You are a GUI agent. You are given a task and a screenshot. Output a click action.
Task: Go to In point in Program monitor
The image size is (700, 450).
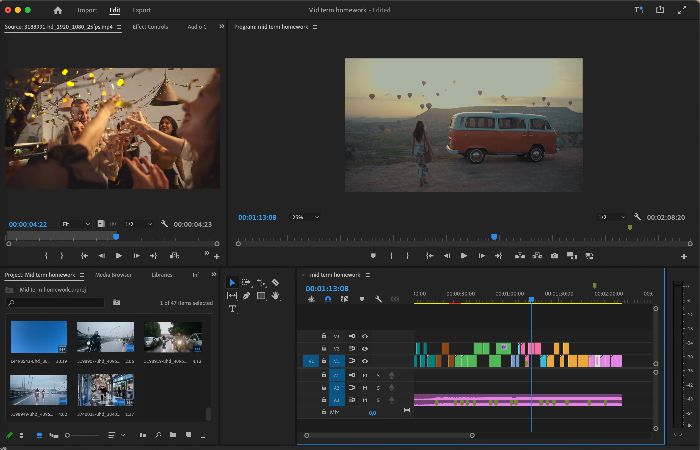(429, 256)
